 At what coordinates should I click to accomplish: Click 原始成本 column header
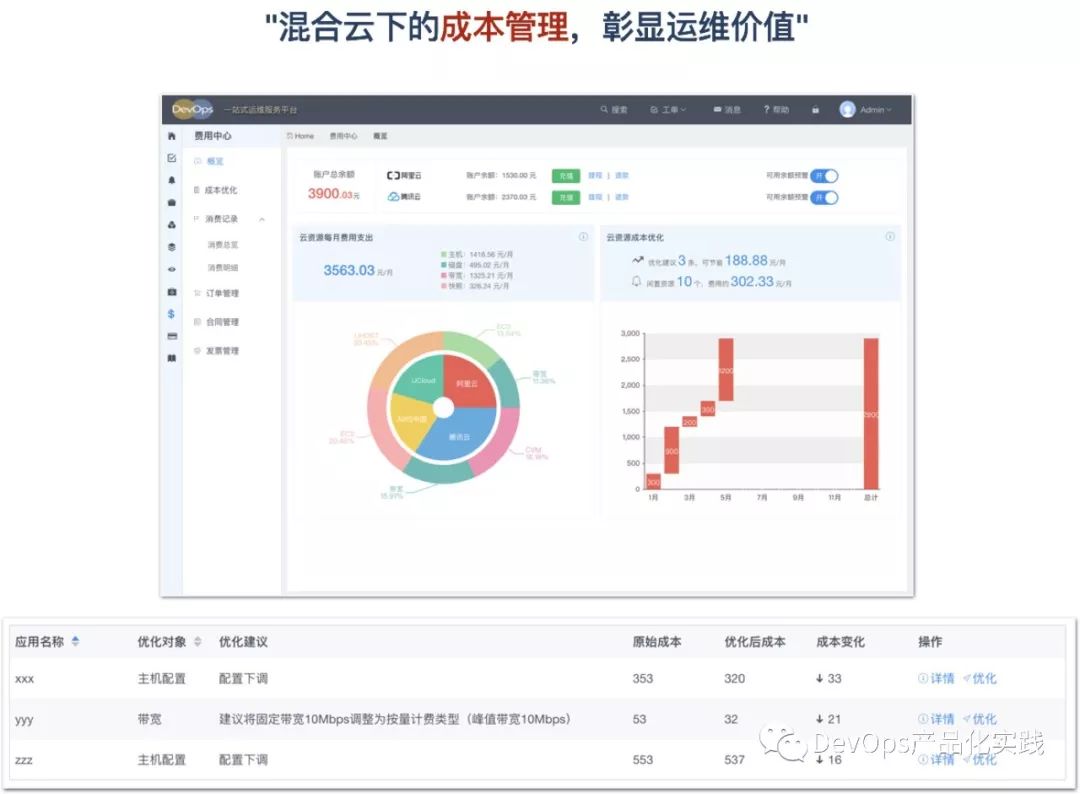click(x=656, y=642)
